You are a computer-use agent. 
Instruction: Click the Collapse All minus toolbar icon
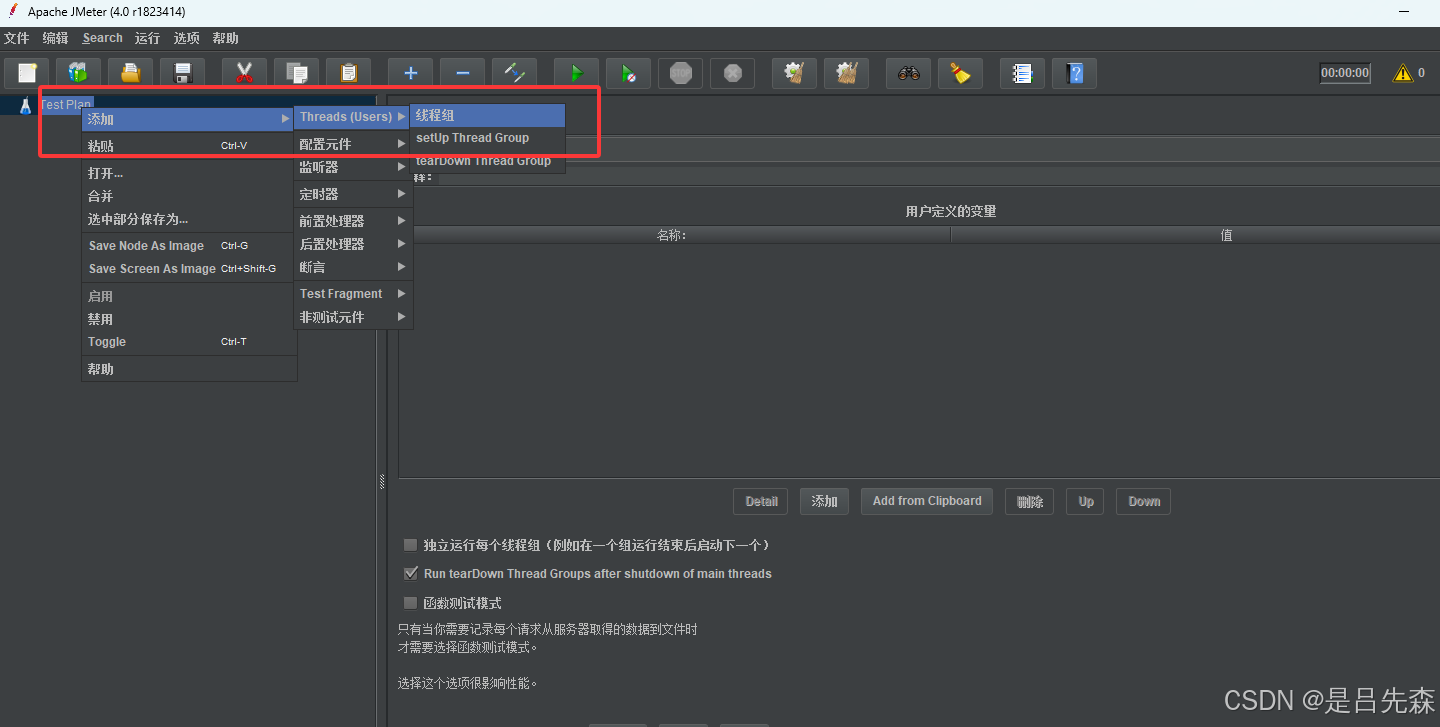click(x=462, y=73)
